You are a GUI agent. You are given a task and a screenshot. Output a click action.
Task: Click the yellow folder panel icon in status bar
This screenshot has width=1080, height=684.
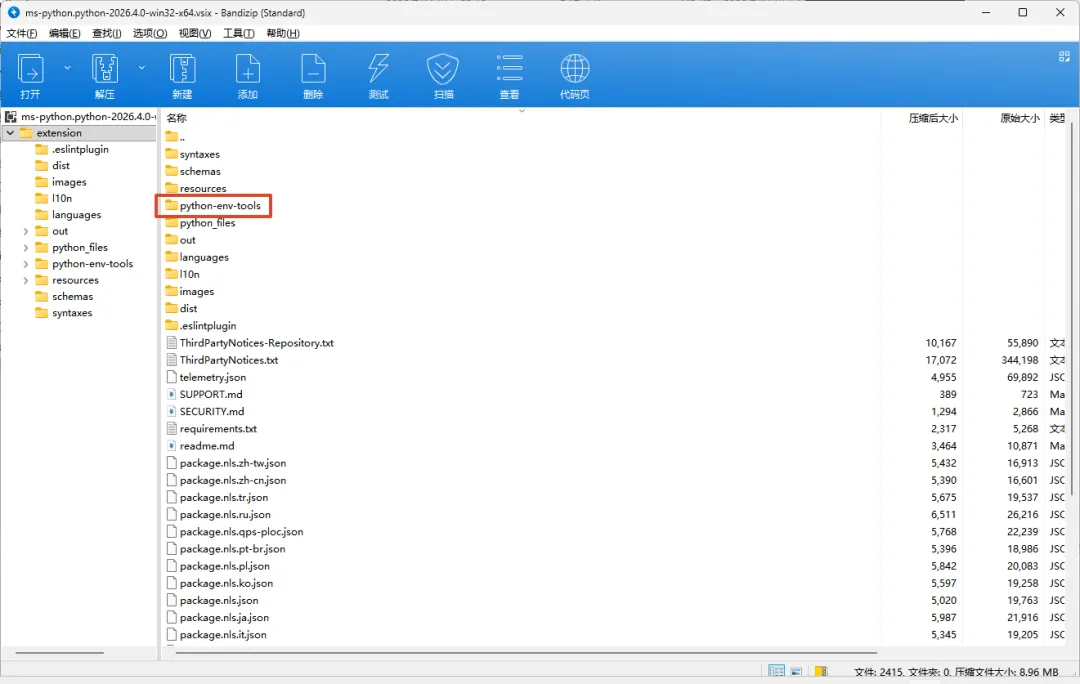pyautogui.click(x=820, y=671)
